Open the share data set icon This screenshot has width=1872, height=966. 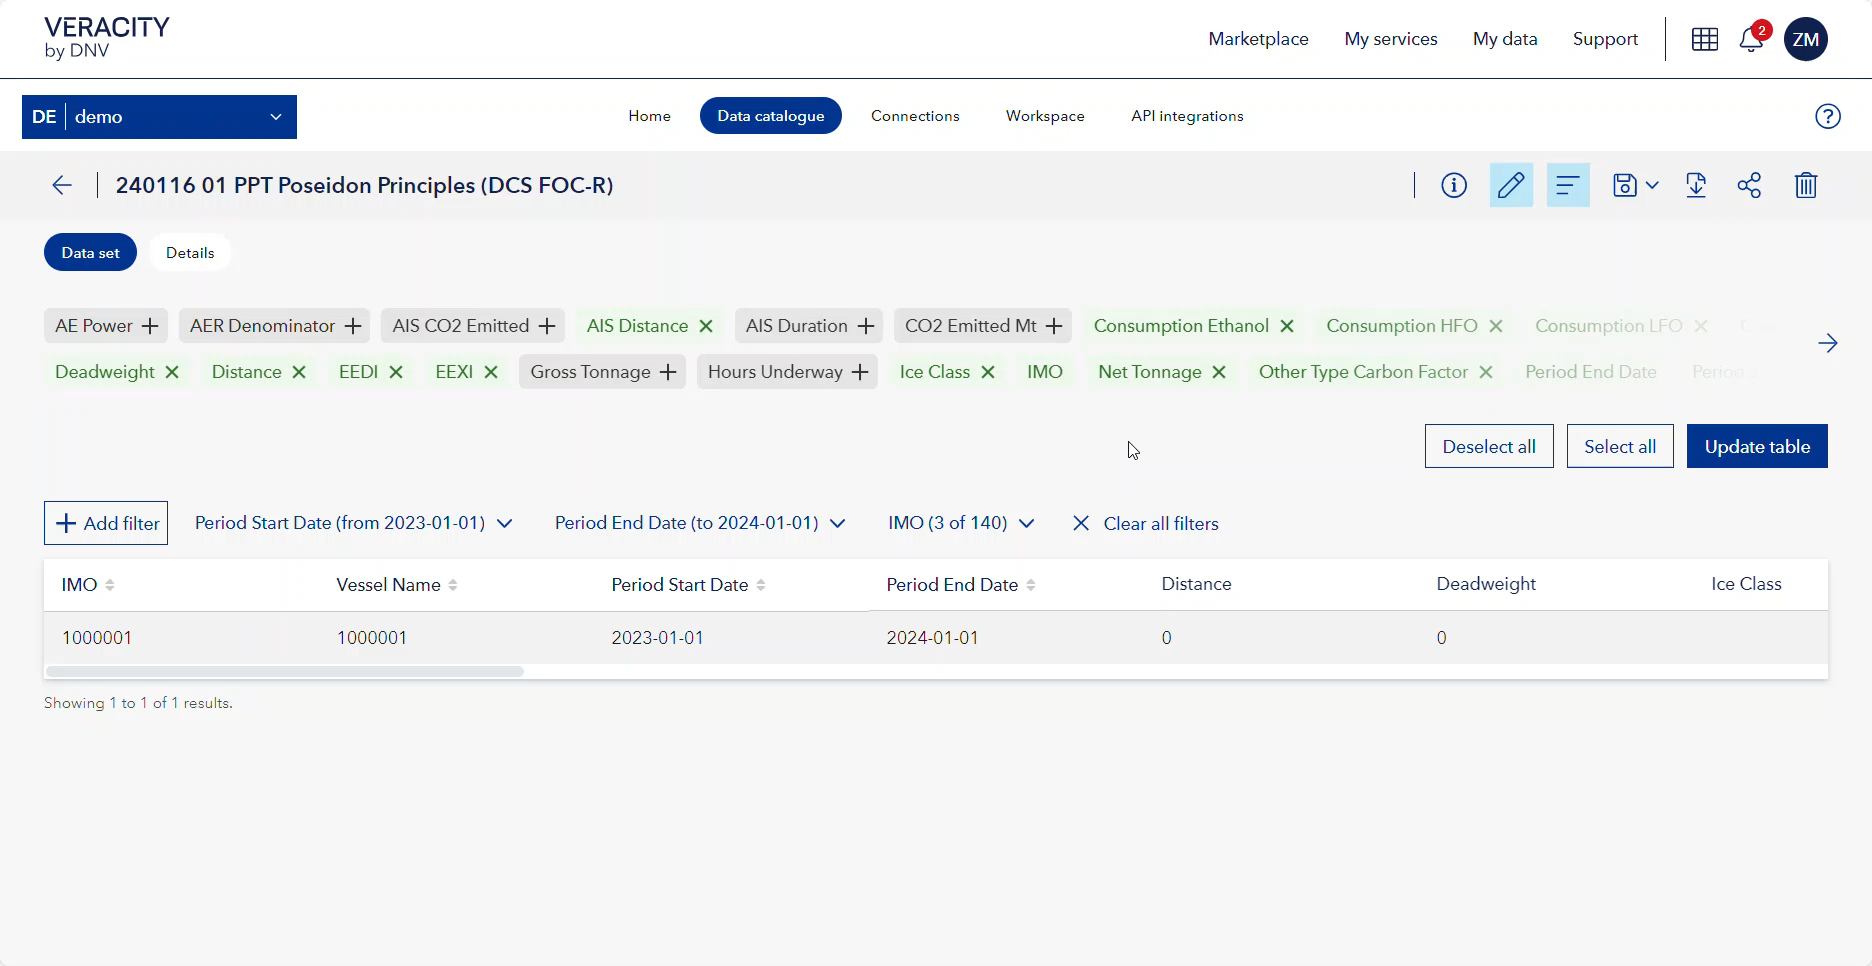pos(1749,185)
